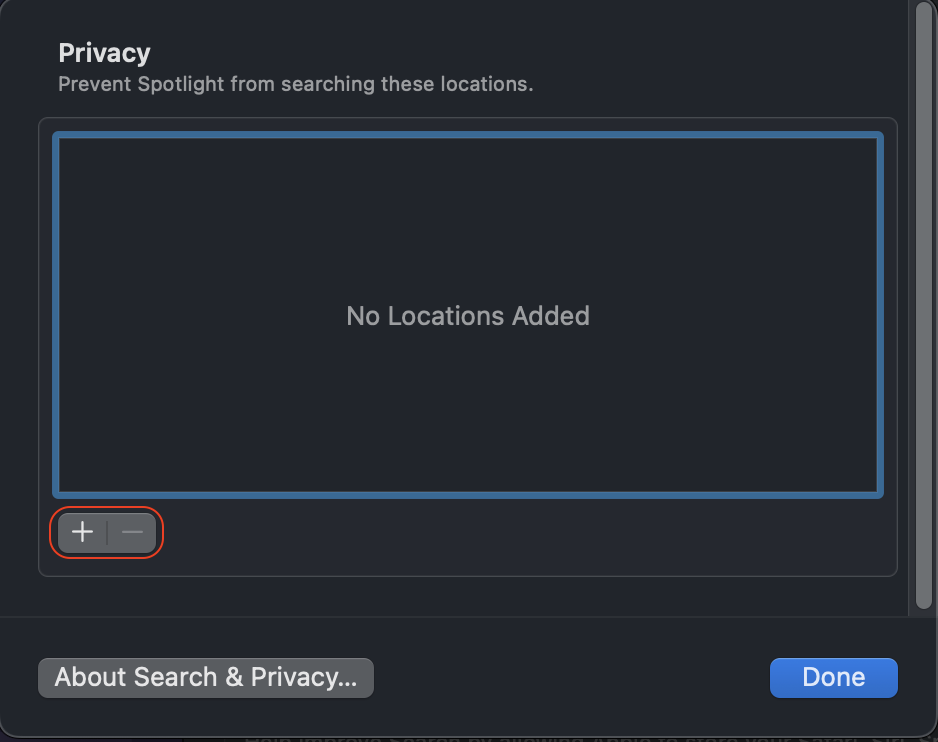Open About Search & Privacy information
938x742 pixels.
(205, 677)
